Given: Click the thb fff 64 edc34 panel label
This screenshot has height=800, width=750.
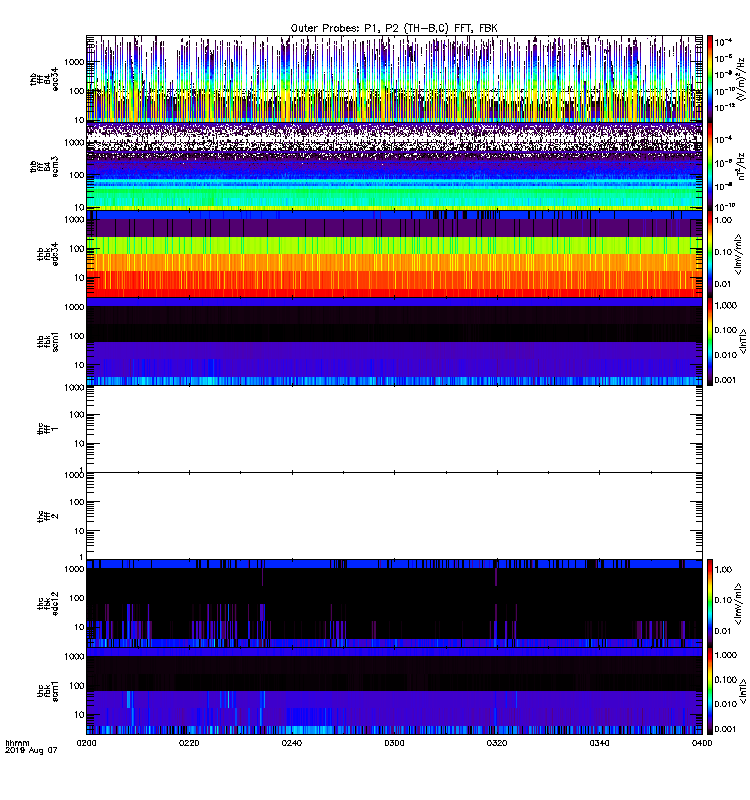Looking at the screenshot, I should (x=44, y=79).
